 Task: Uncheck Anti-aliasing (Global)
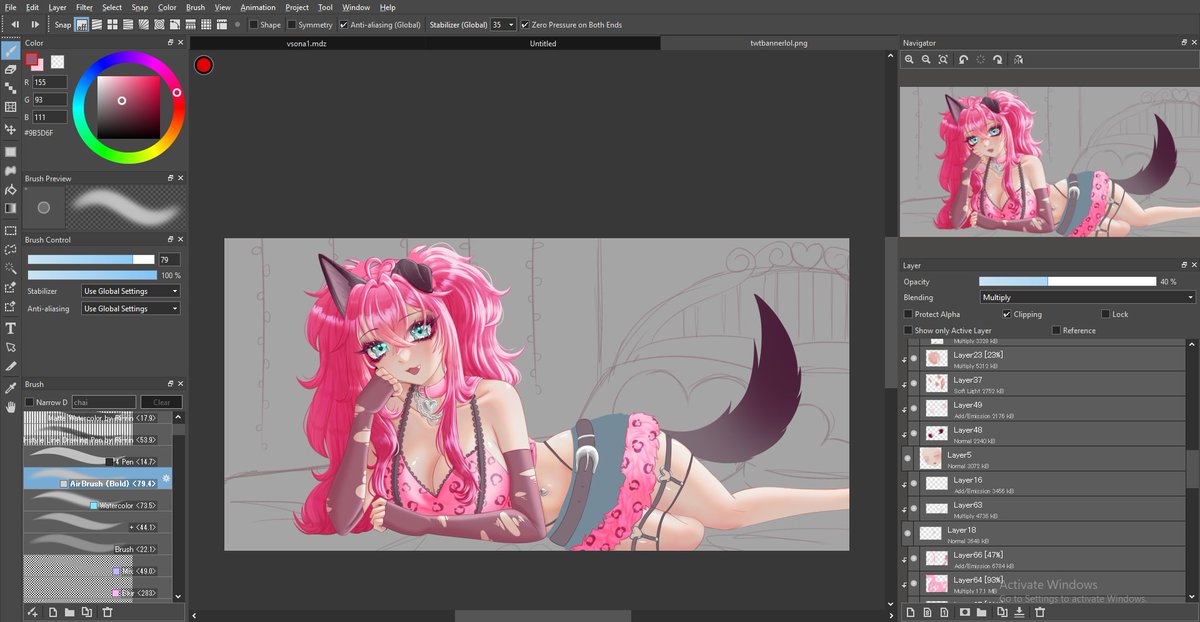(x=344, y=24)
